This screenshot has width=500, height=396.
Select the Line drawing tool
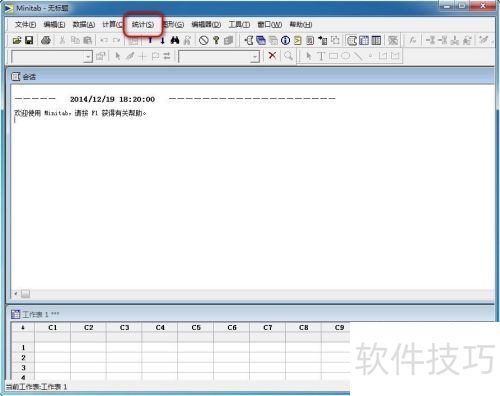pyautogui.click(x=358, y=56)
